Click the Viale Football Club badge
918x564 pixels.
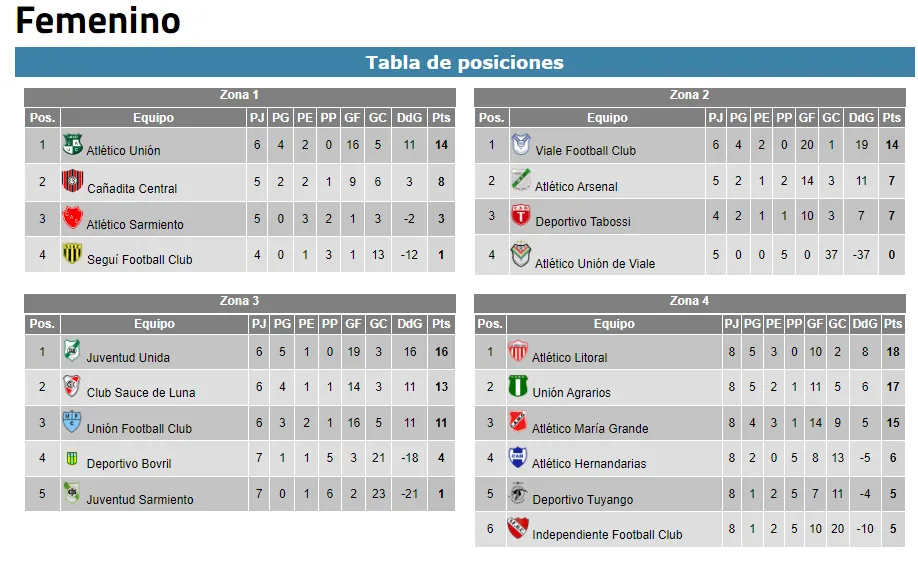[521, 145]
